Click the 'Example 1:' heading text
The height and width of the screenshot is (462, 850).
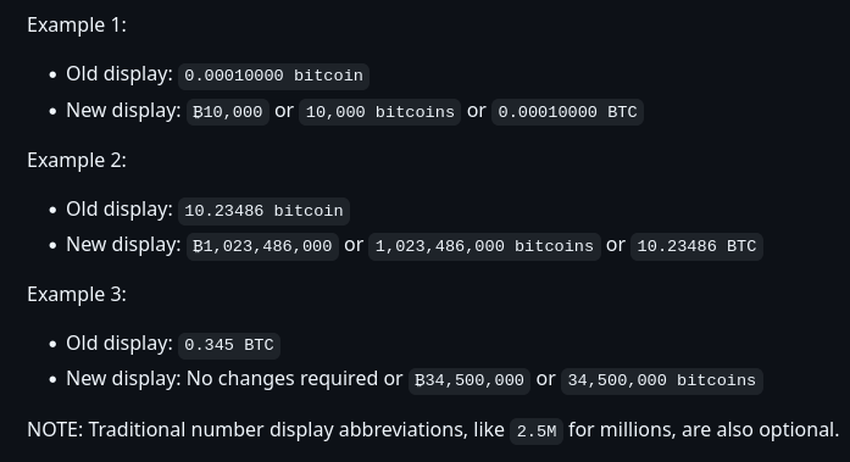point(77,25)
